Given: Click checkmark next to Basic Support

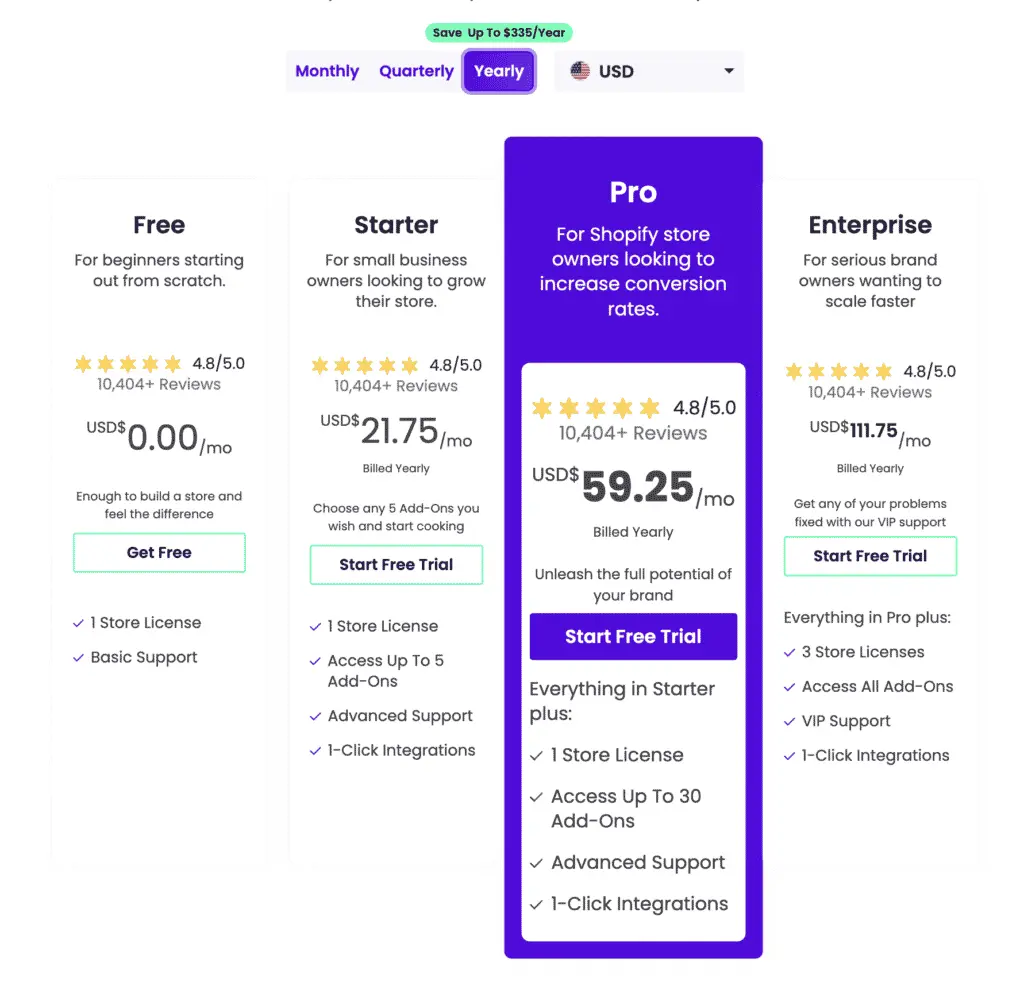Looking at the screenshot, I should (x=78, y=658).
